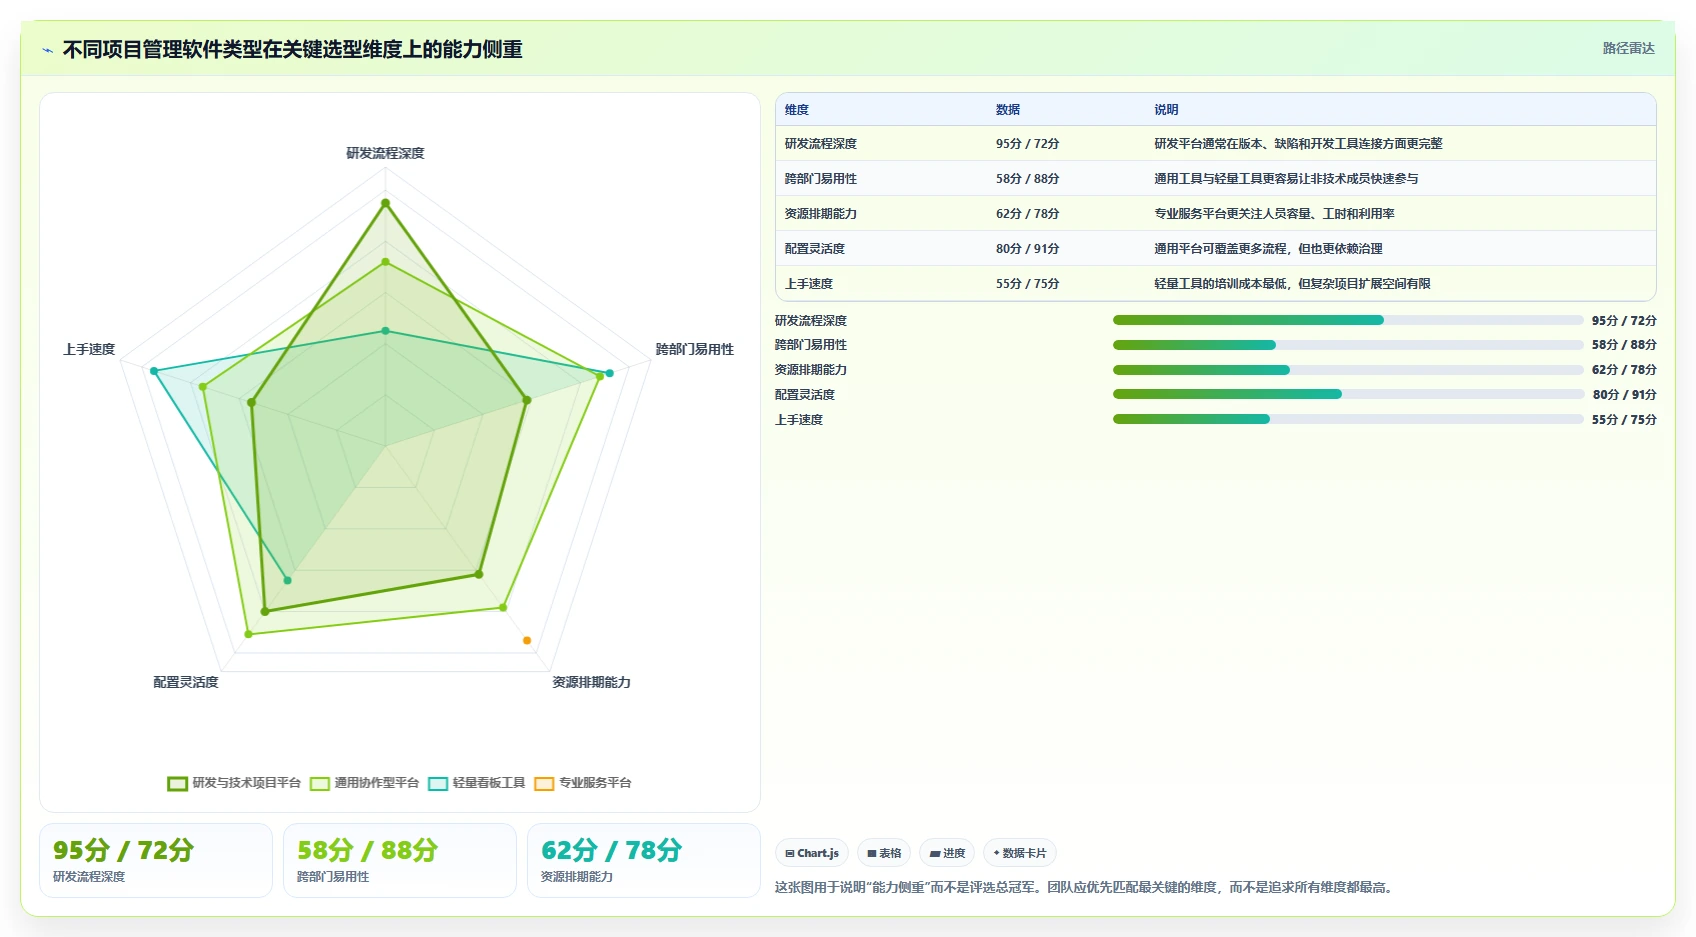Image resolution: width=1696 pixels, height=937 pixels.
Task: Click the 说明 column header
Action: coord(1166,110)
